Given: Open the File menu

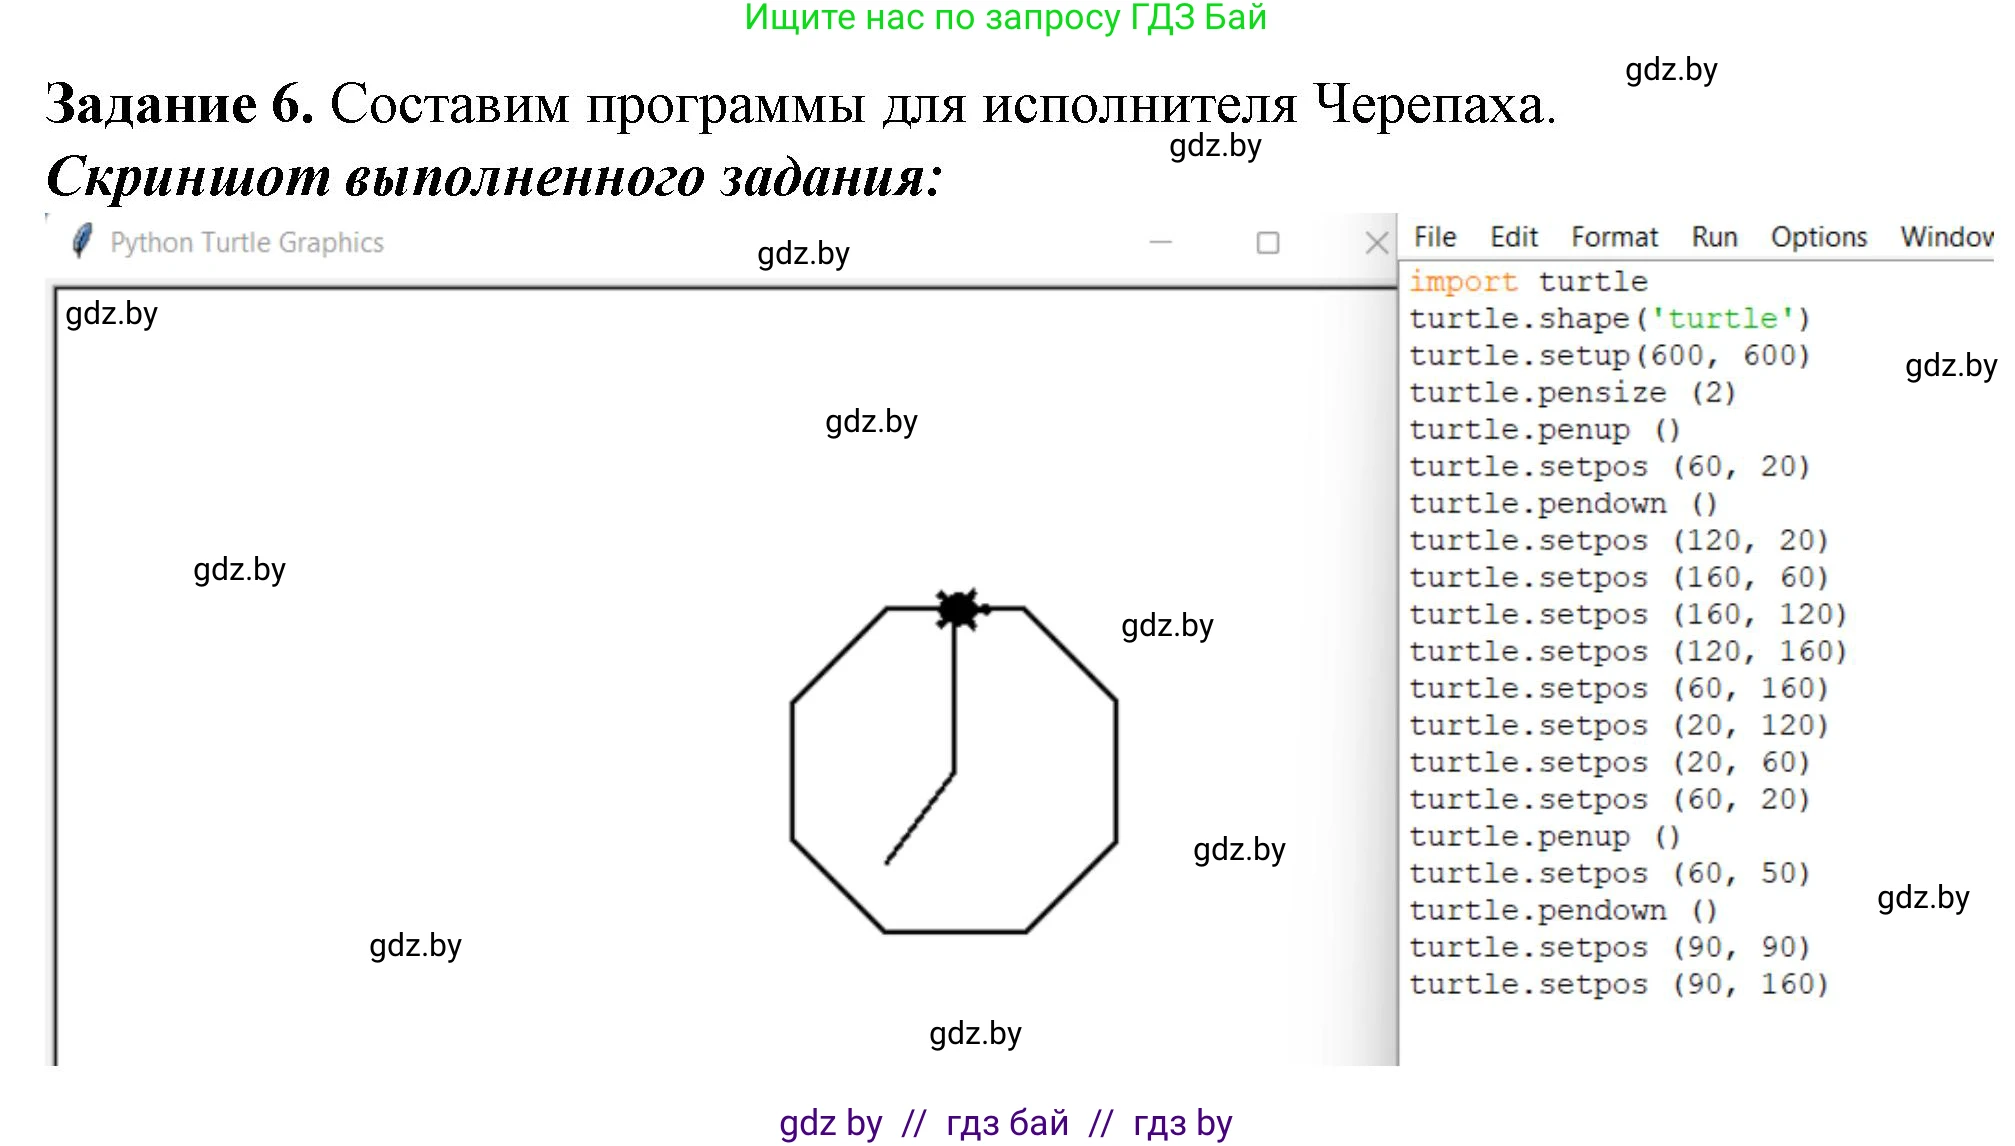Looking at the screenshot, I should point(1434,237).
